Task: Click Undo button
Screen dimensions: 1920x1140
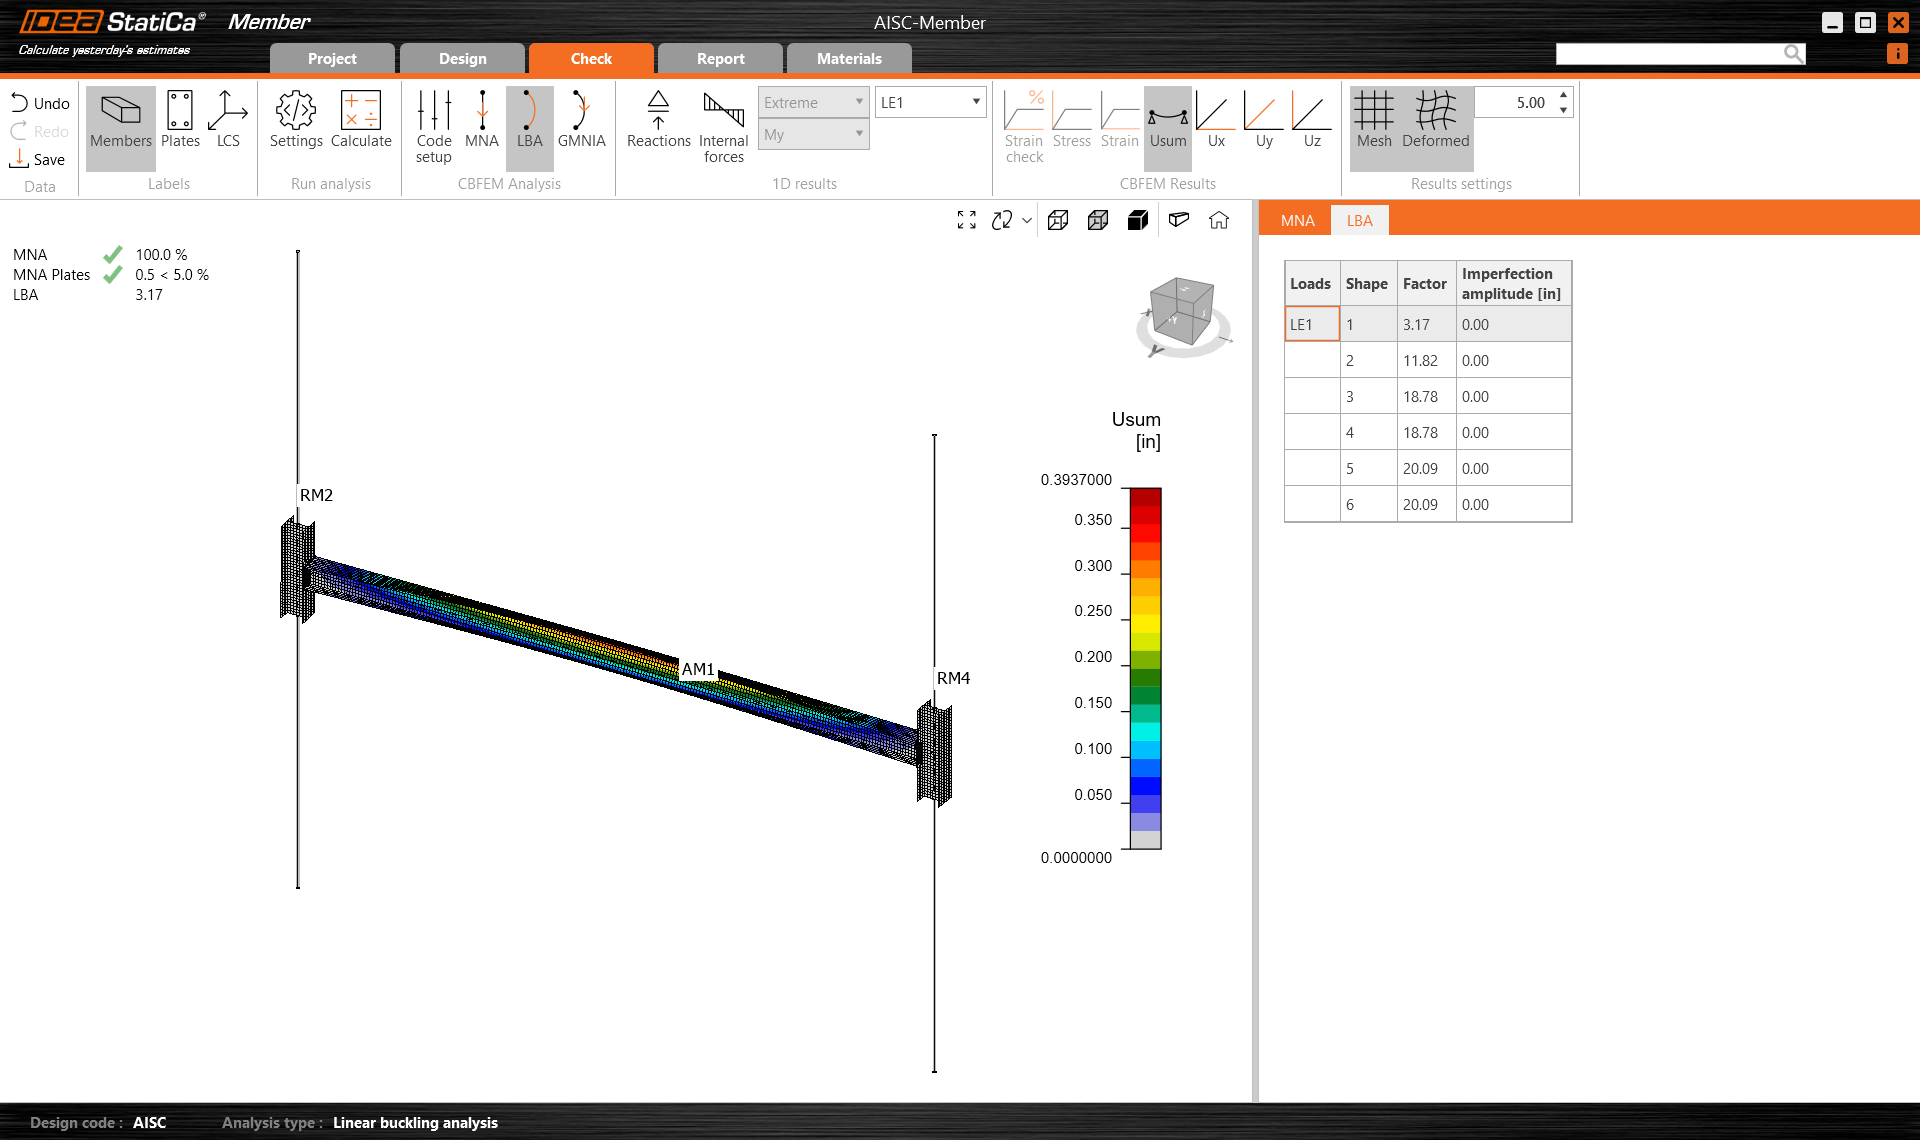Action: coord(40,103)
